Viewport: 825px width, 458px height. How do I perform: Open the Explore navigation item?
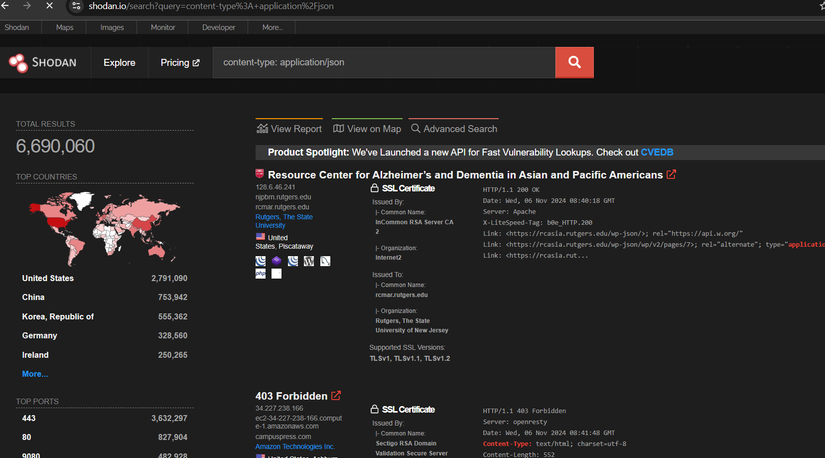tap(119, 63)
